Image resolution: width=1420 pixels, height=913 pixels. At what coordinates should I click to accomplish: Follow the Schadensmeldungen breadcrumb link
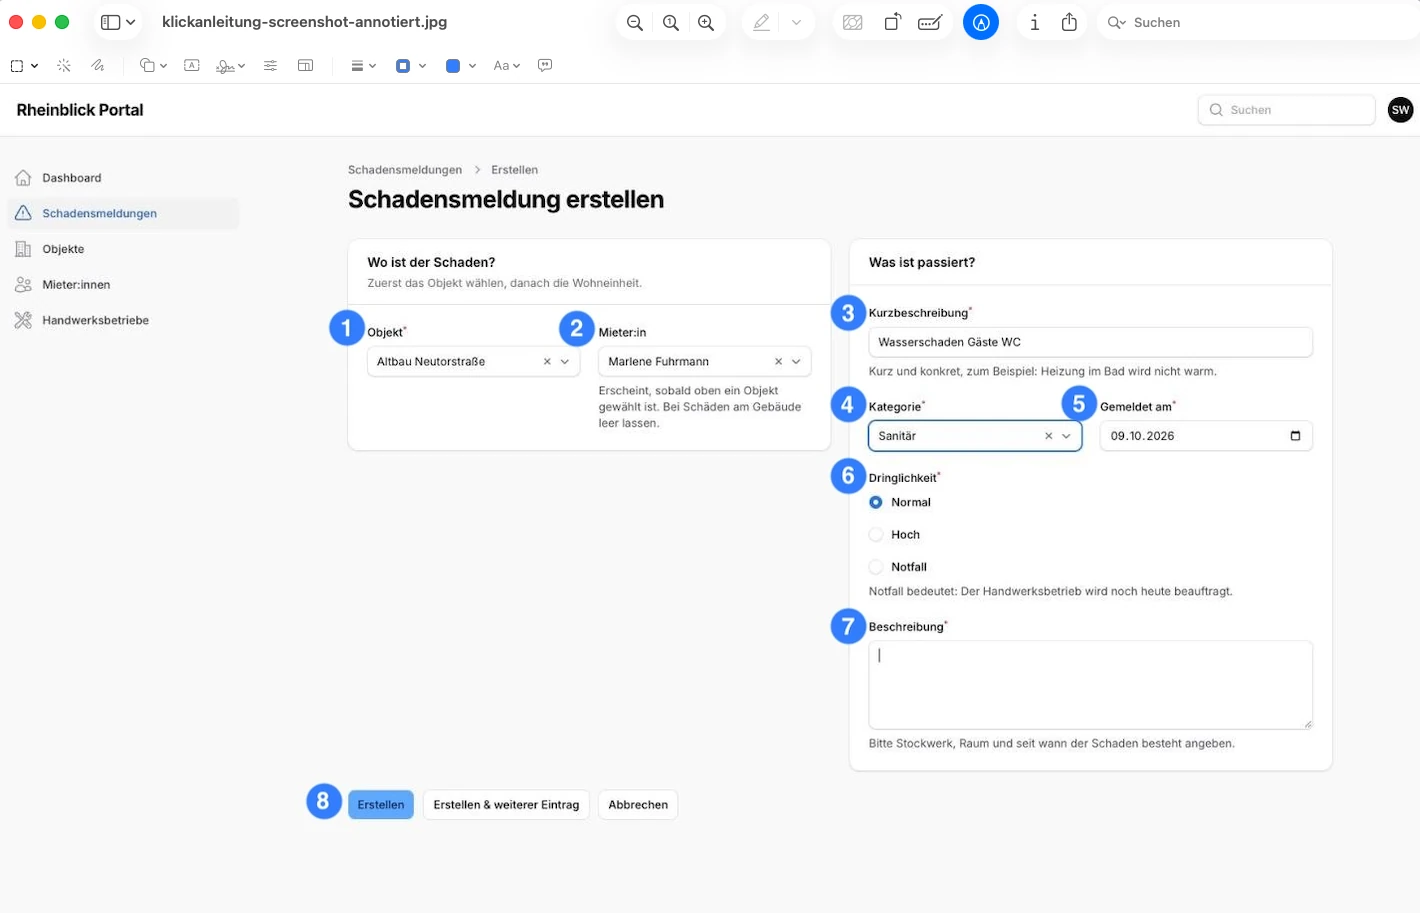click(x=405, y=170)
